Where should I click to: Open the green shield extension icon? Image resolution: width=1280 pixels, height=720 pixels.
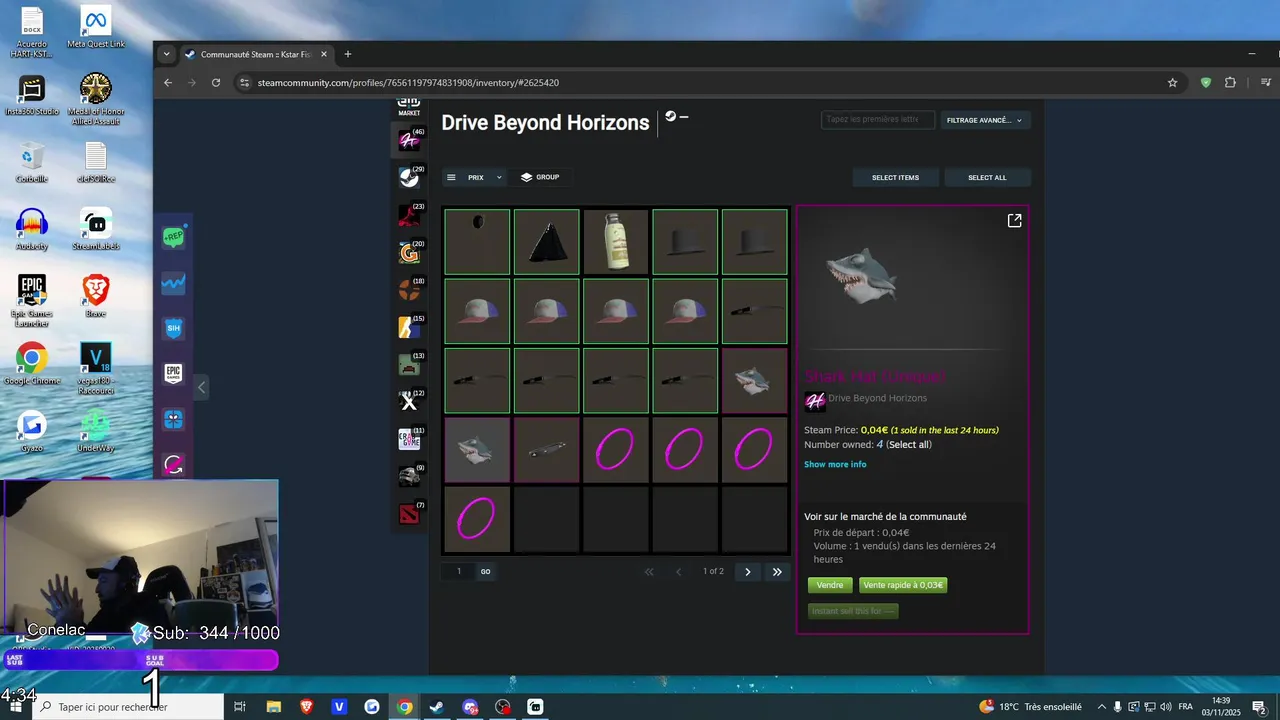(x=1206, y=82)
